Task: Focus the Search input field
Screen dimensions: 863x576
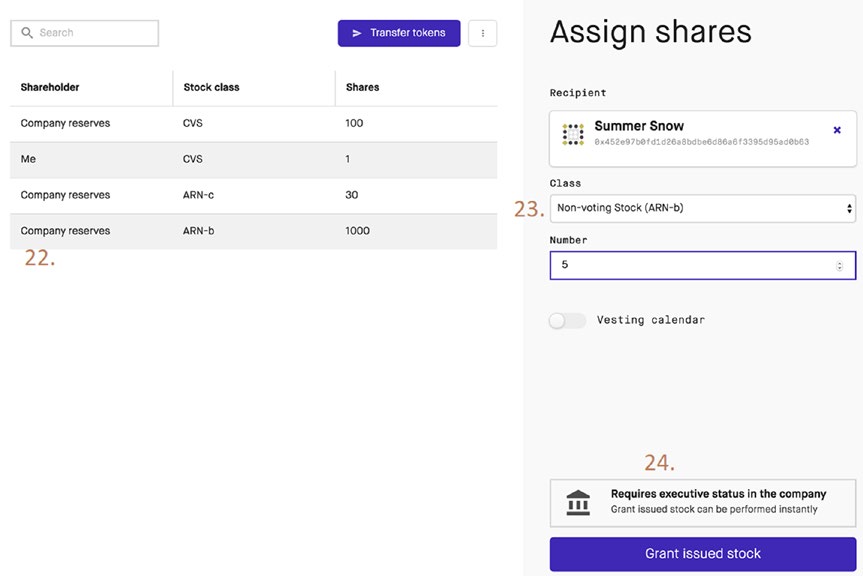Action: pyautogui.click(x=95, y=33)
